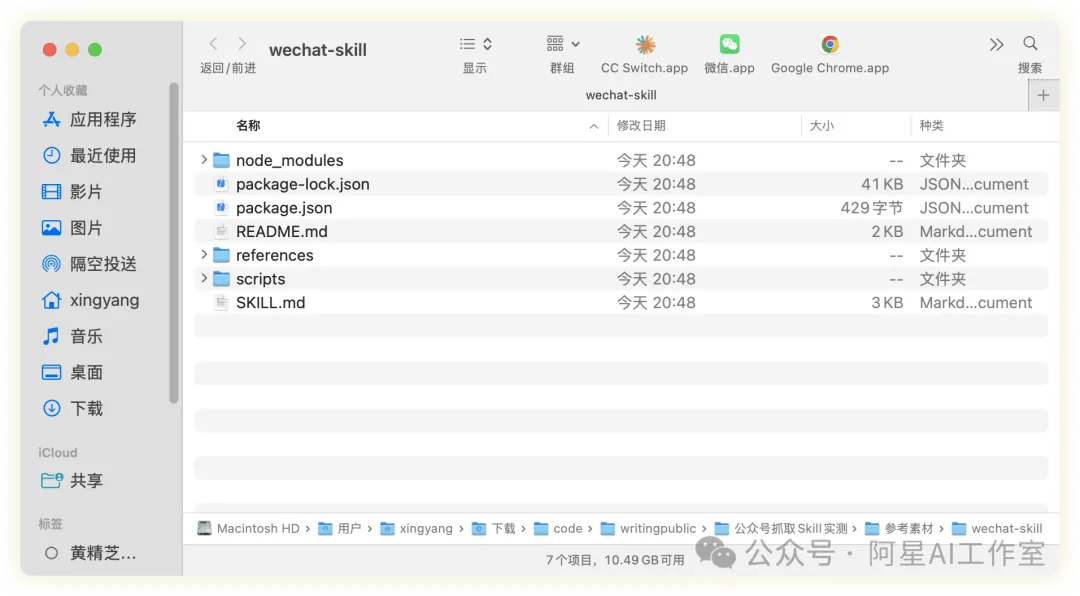Jump to 下载 in path bar
Image resolution: width=1080 pixels, height=596 pixels.
[x=493, y=528]
